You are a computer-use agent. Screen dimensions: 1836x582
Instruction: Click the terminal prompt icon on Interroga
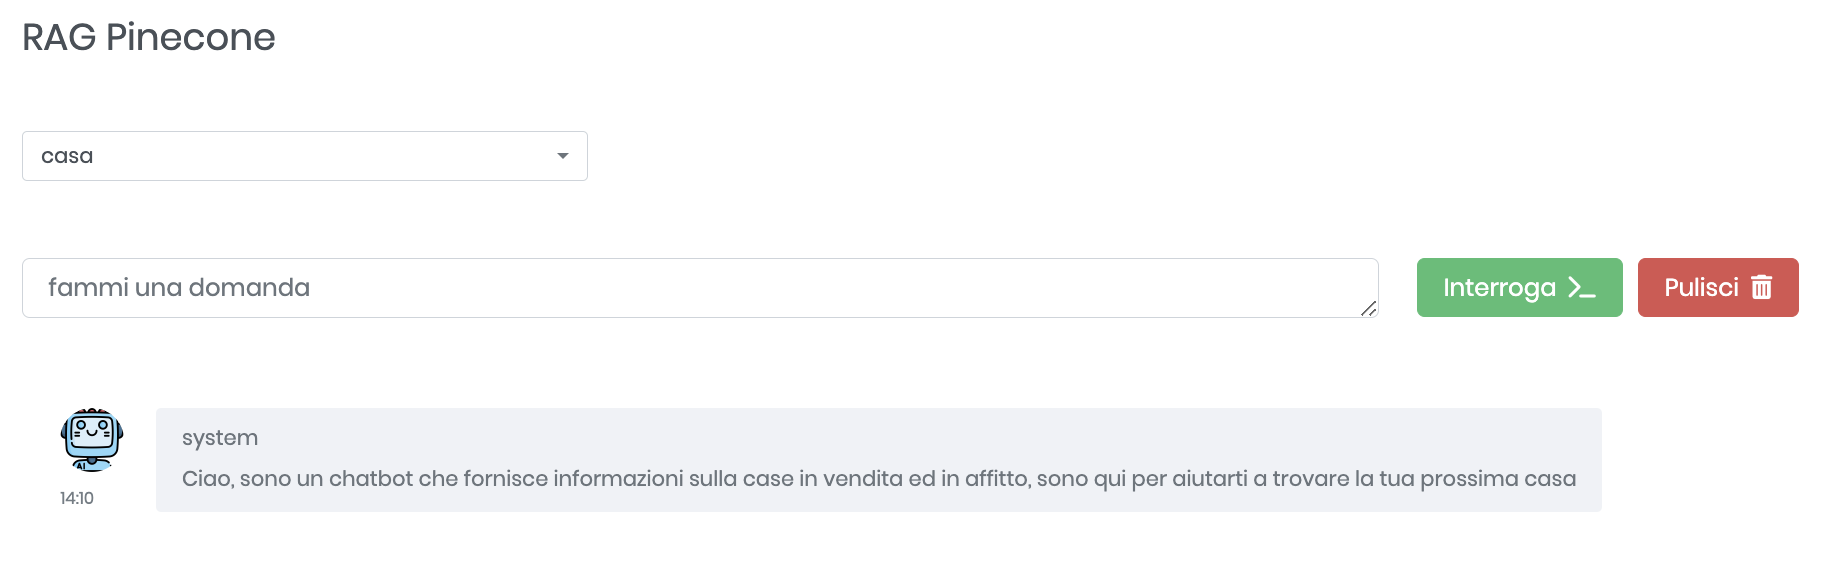tap(1582, 288)
